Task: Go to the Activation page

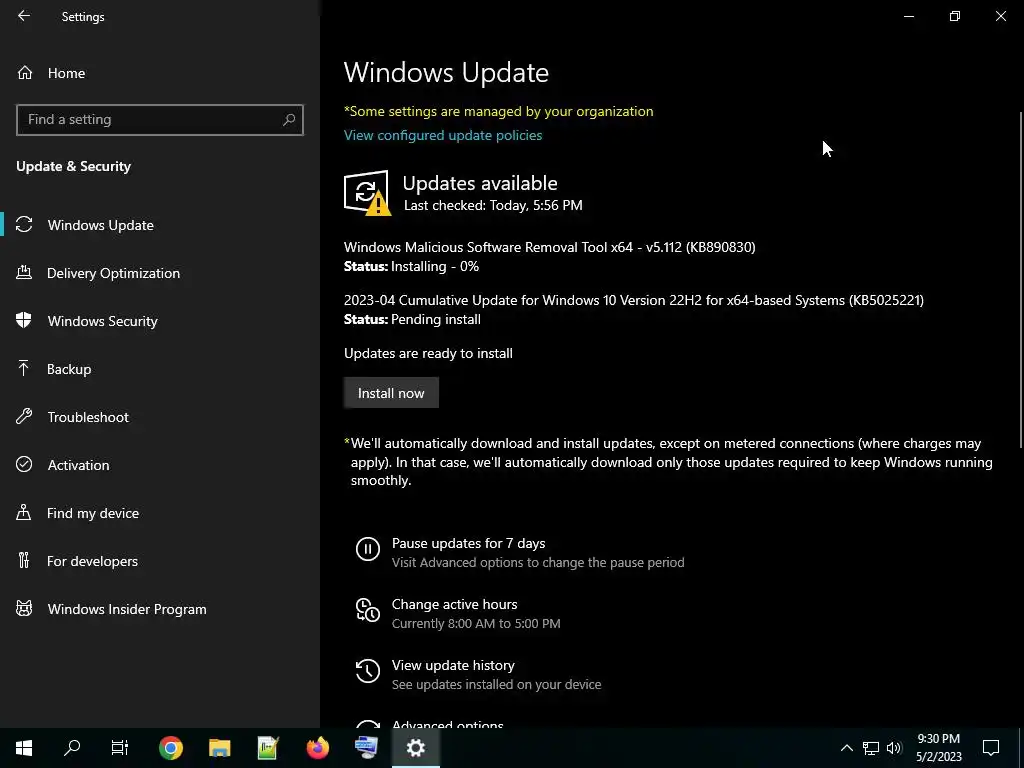Action: [160, 465]
